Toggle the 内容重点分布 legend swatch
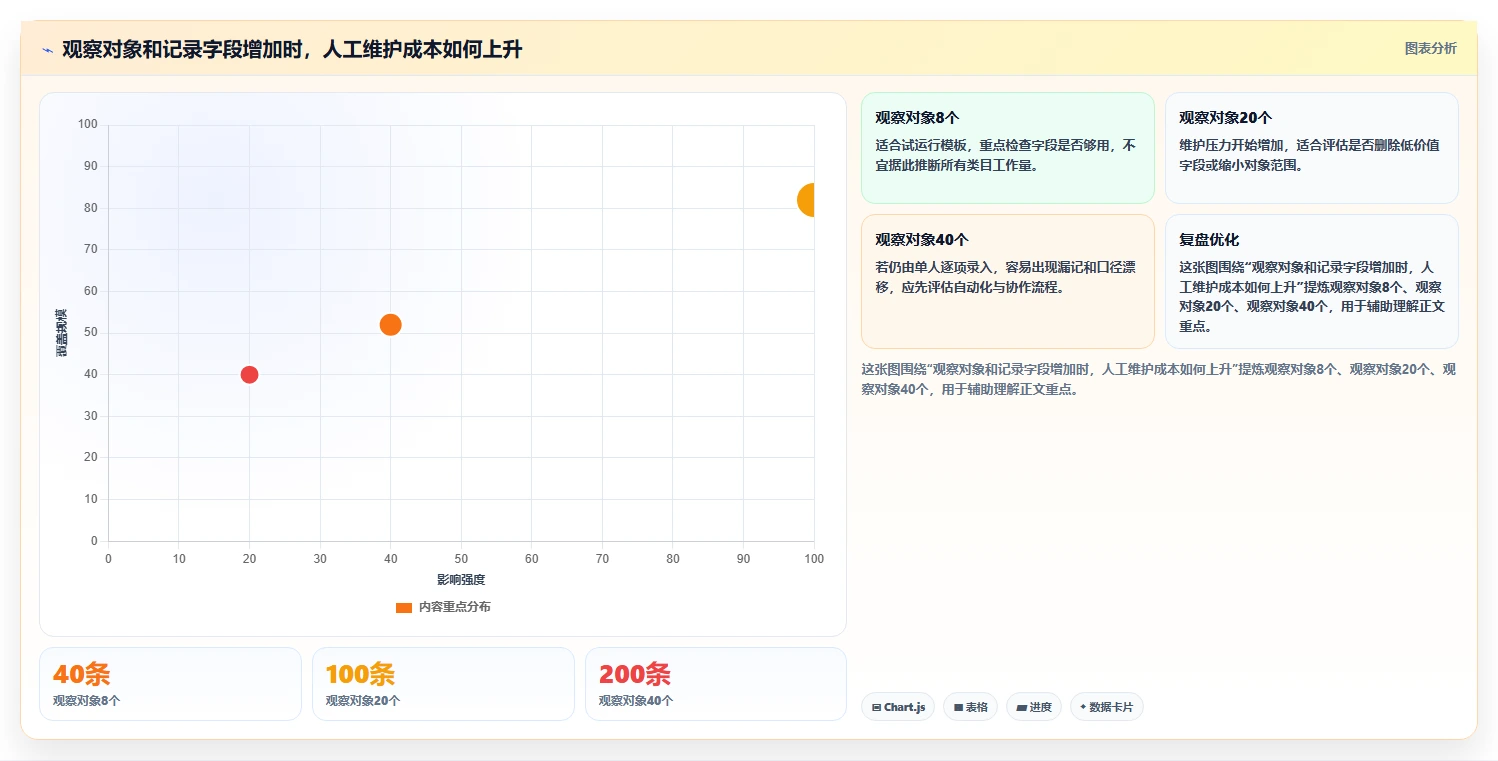1498x761 pixels. click(x=404, y=607)
